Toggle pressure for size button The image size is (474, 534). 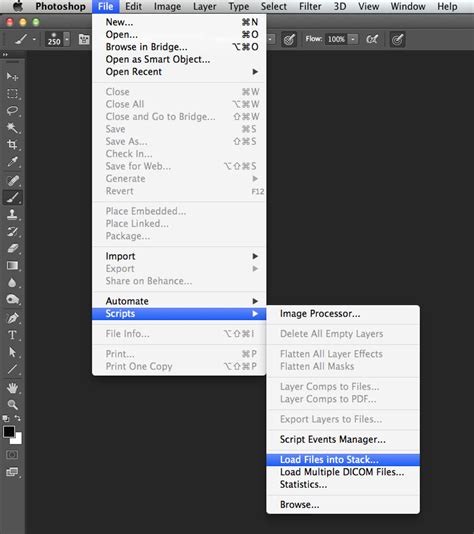point(397,40)
